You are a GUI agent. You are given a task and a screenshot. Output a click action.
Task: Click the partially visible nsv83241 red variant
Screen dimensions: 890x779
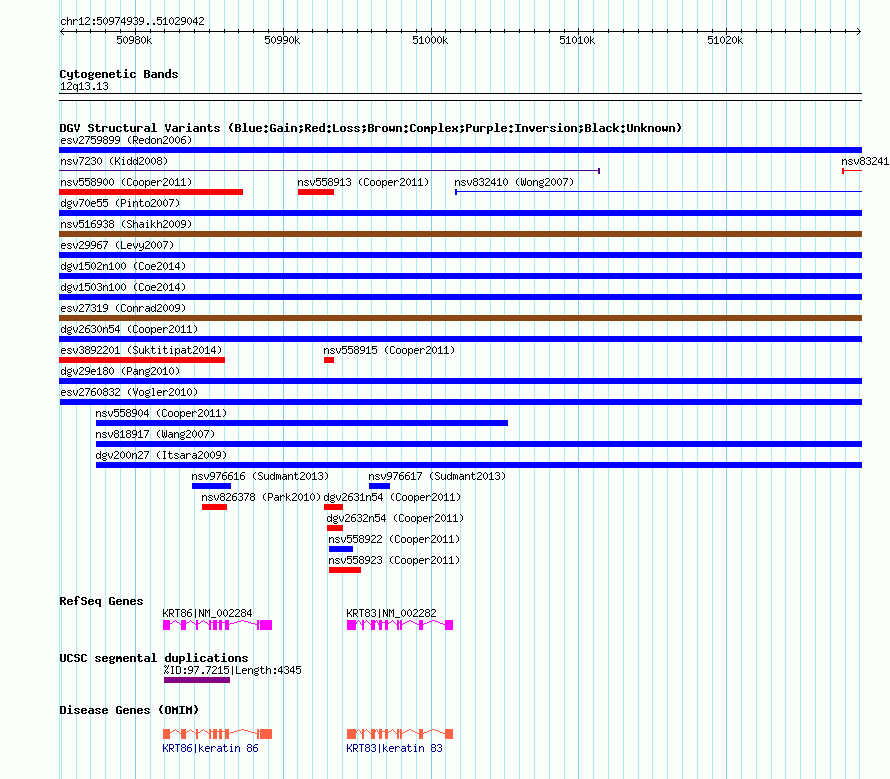[x=852, y=171]
